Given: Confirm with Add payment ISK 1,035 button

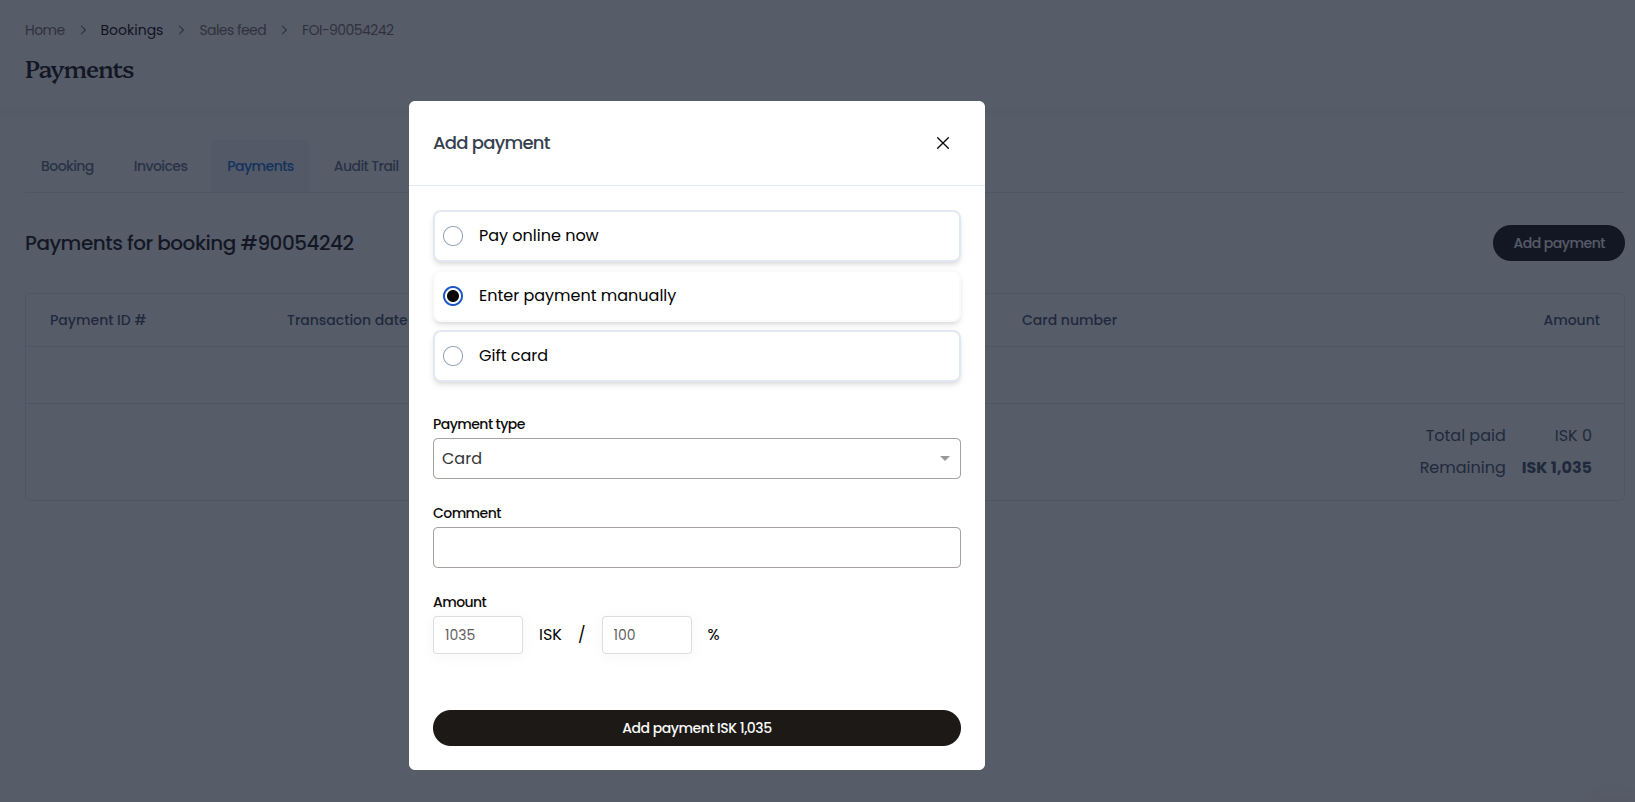Looking at the screenshot, I should coord(696,728).
